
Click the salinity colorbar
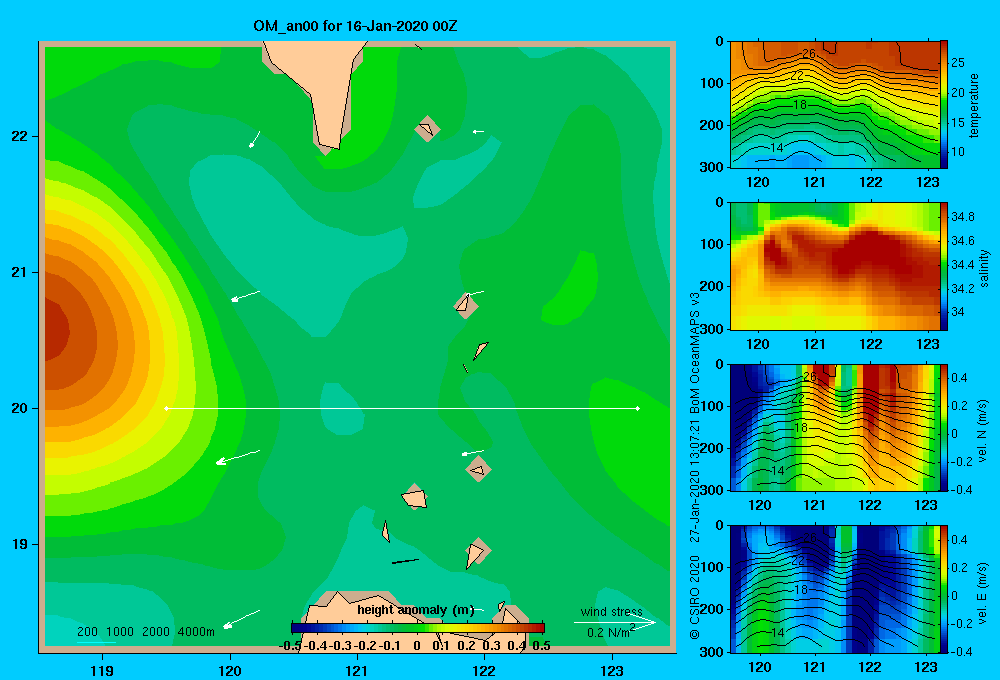pos(944,266)
